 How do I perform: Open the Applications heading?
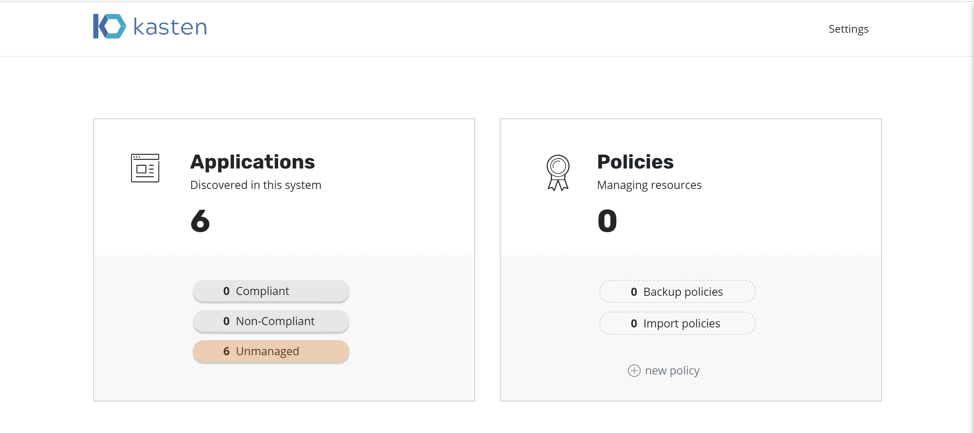click(x=252, y=162)
